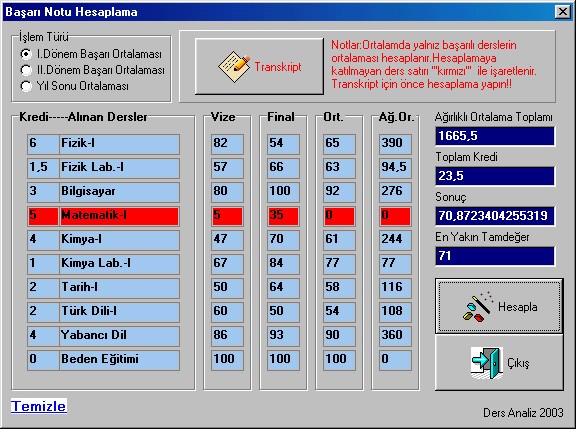Image resolution: width=576 pixels, height=429 pixels.
Task: Click the Vize field of Yabancı Dil row
Action: (x=227, y=336)
